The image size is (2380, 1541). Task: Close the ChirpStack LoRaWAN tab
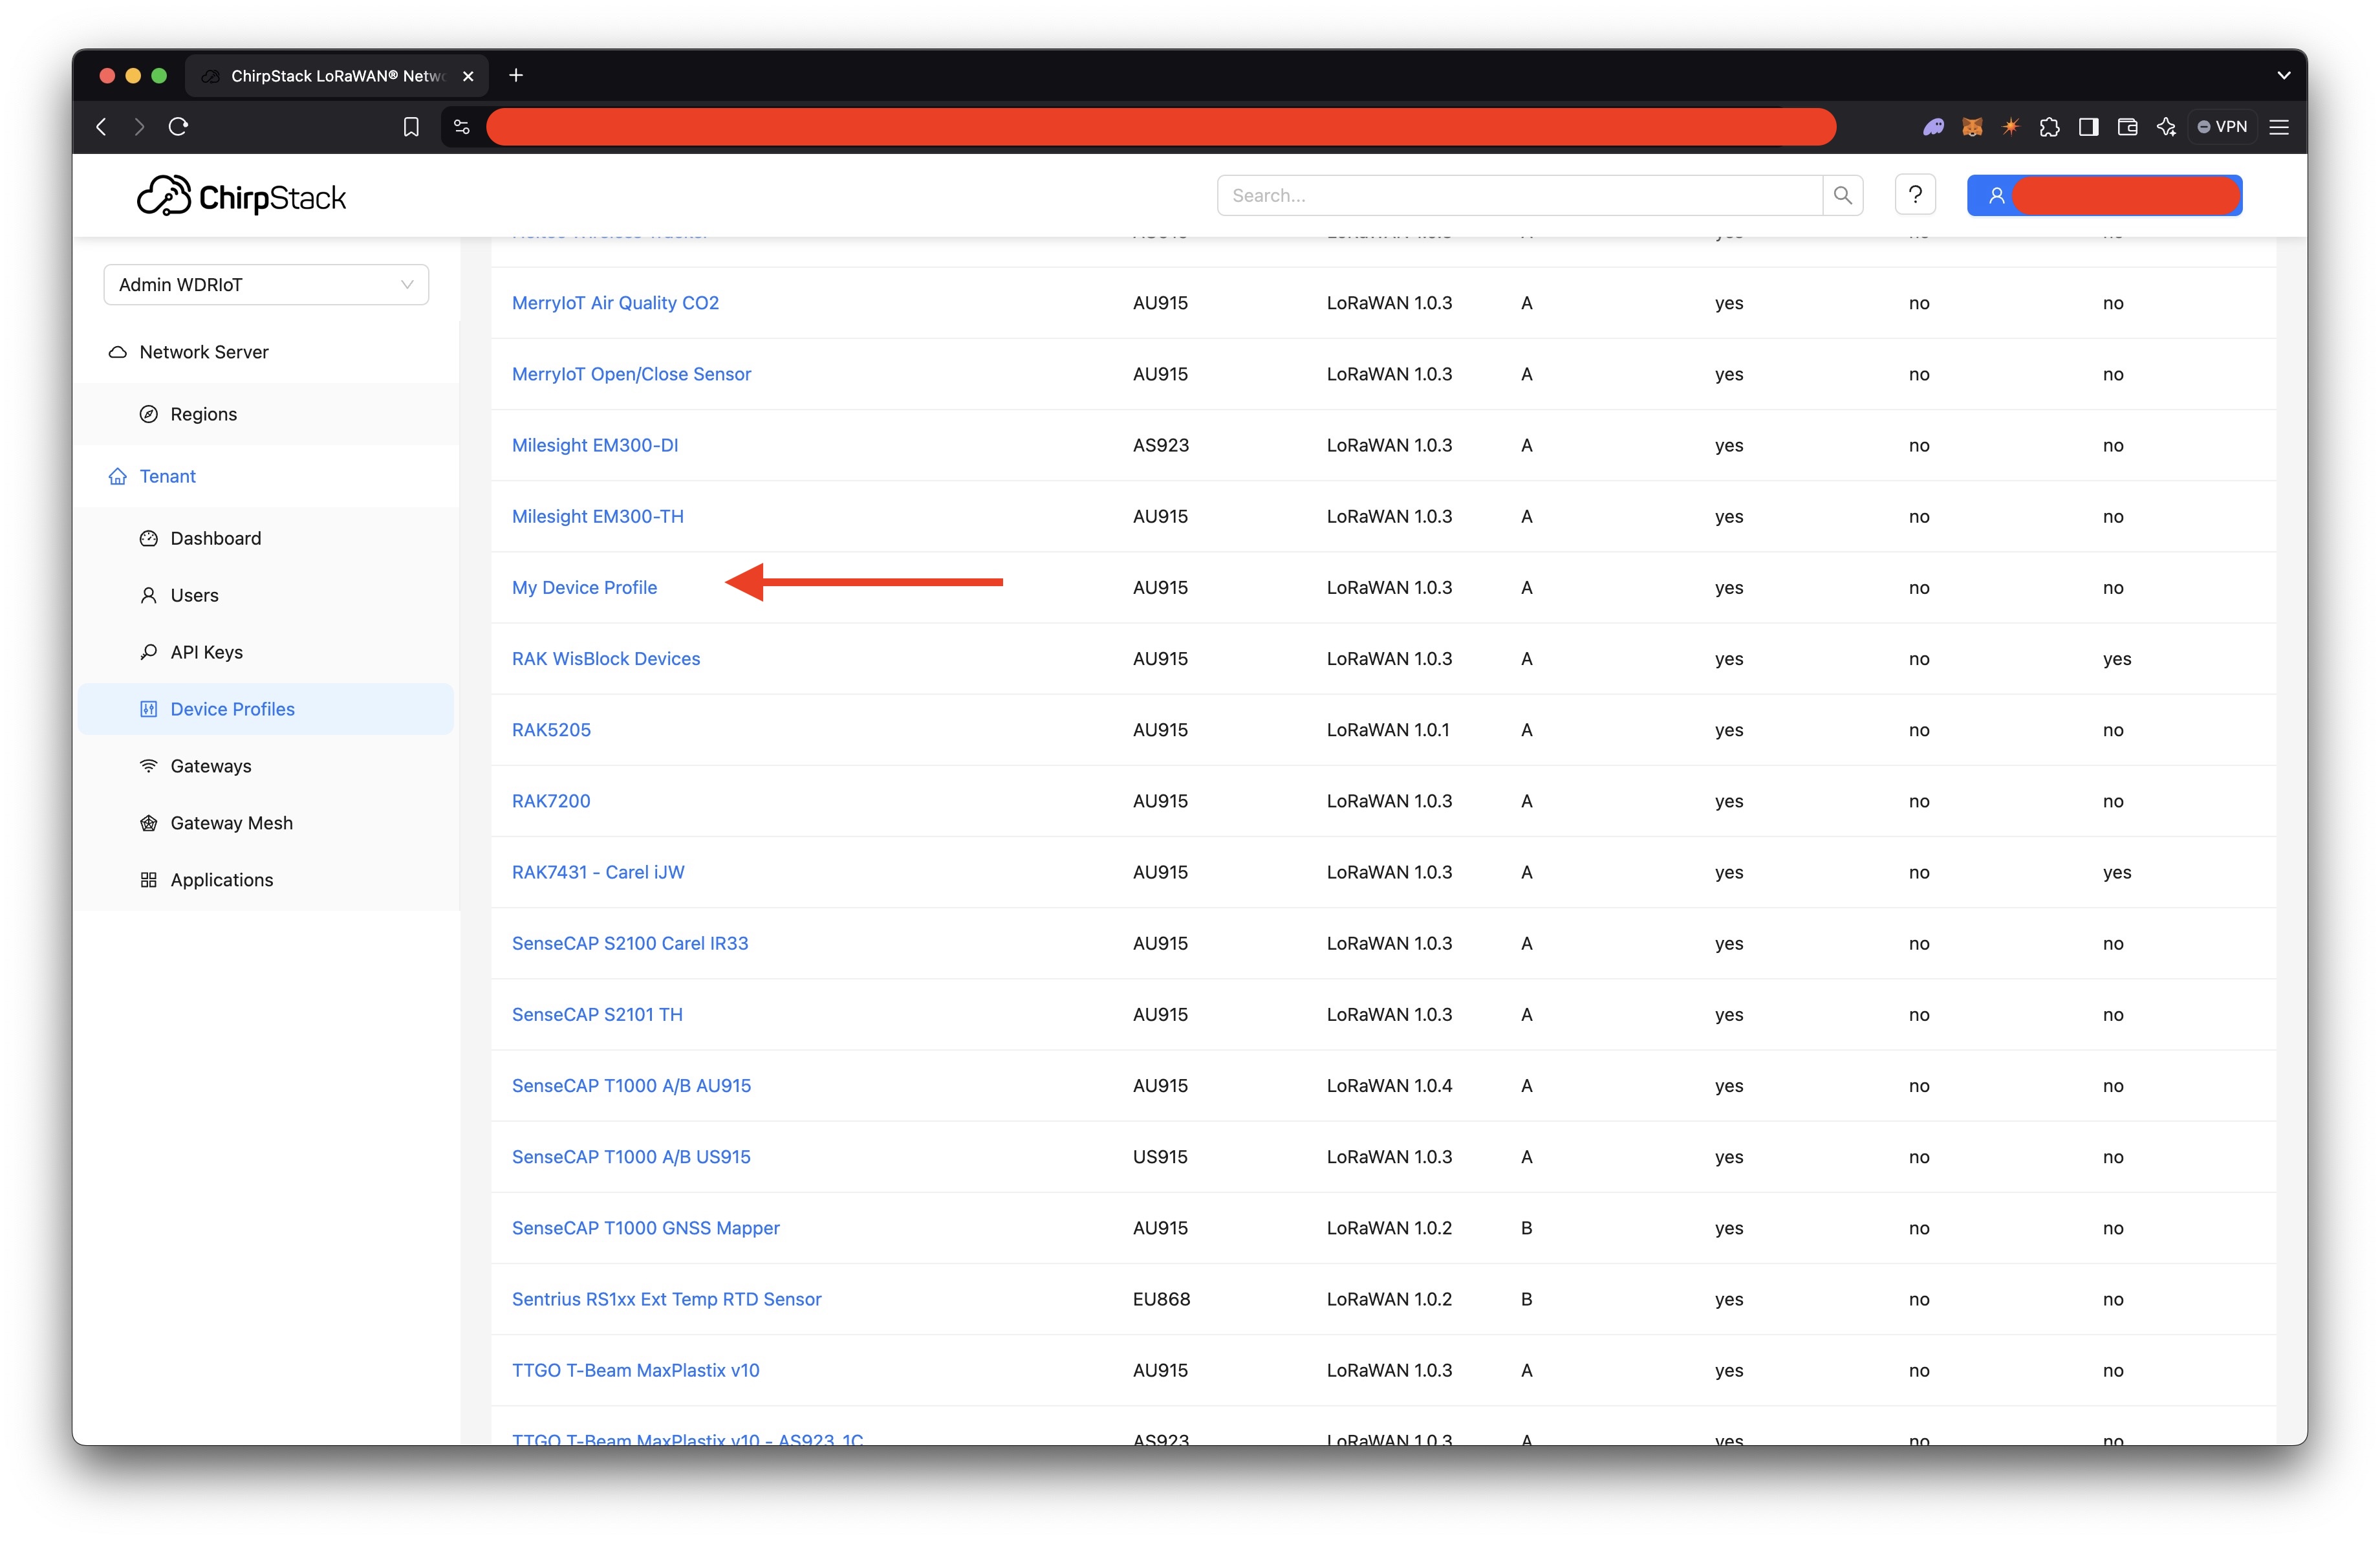click(468, 76)
